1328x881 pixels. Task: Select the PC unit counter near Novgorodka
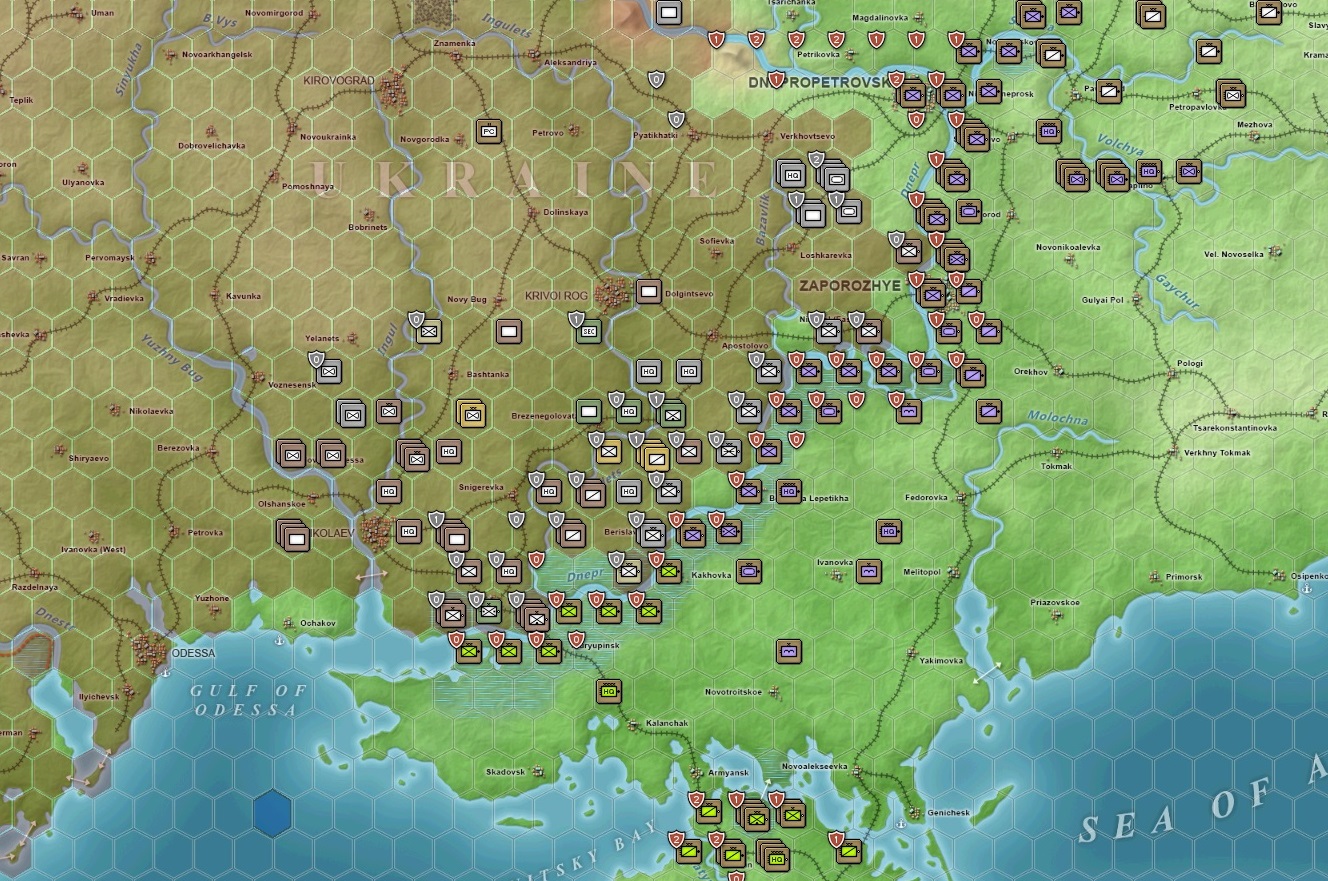click(489, 131)
